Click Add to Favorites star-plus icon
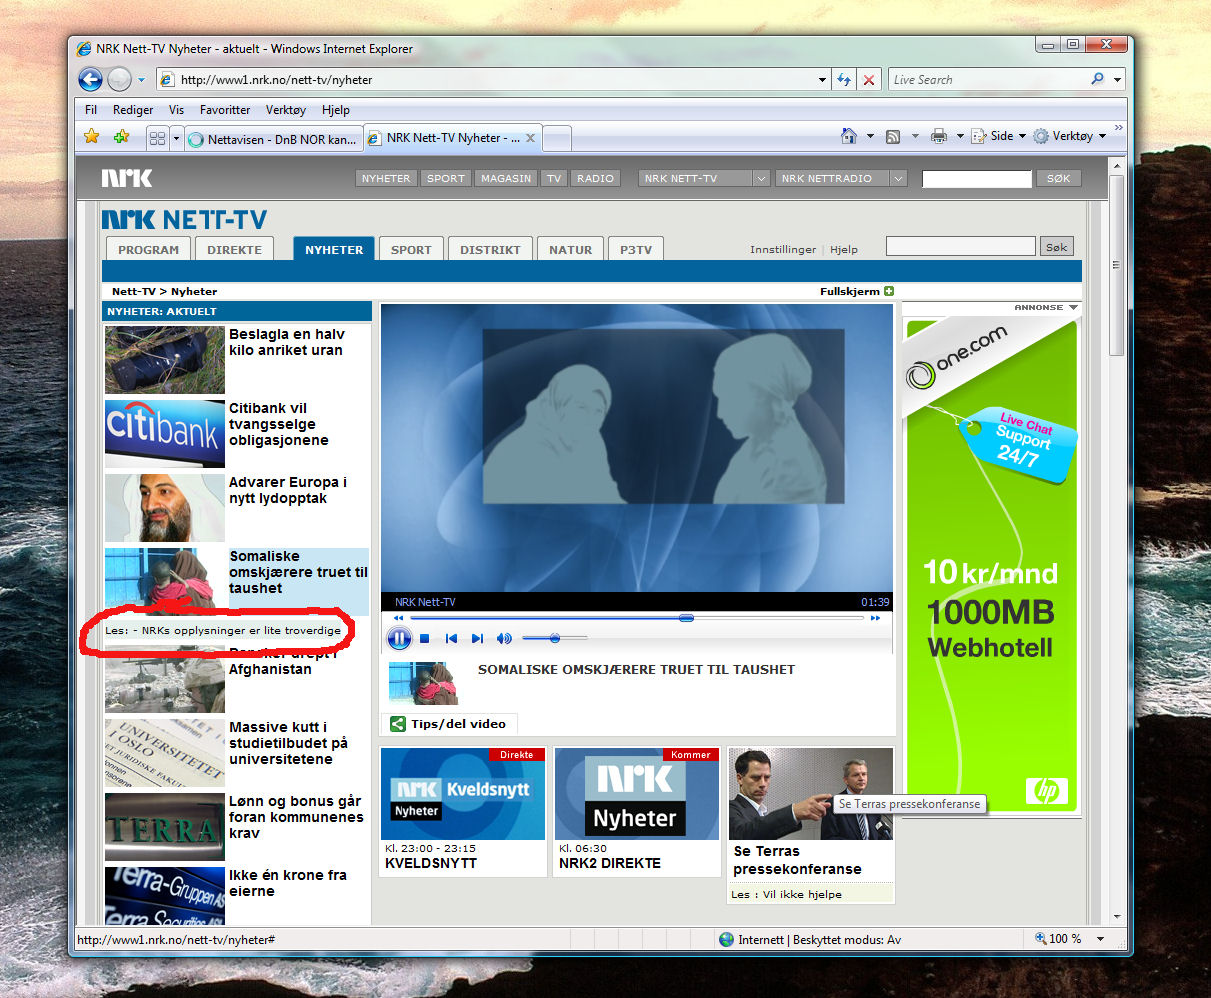Viewport: 1211px width, 998px height. click(x=121, y=137)
